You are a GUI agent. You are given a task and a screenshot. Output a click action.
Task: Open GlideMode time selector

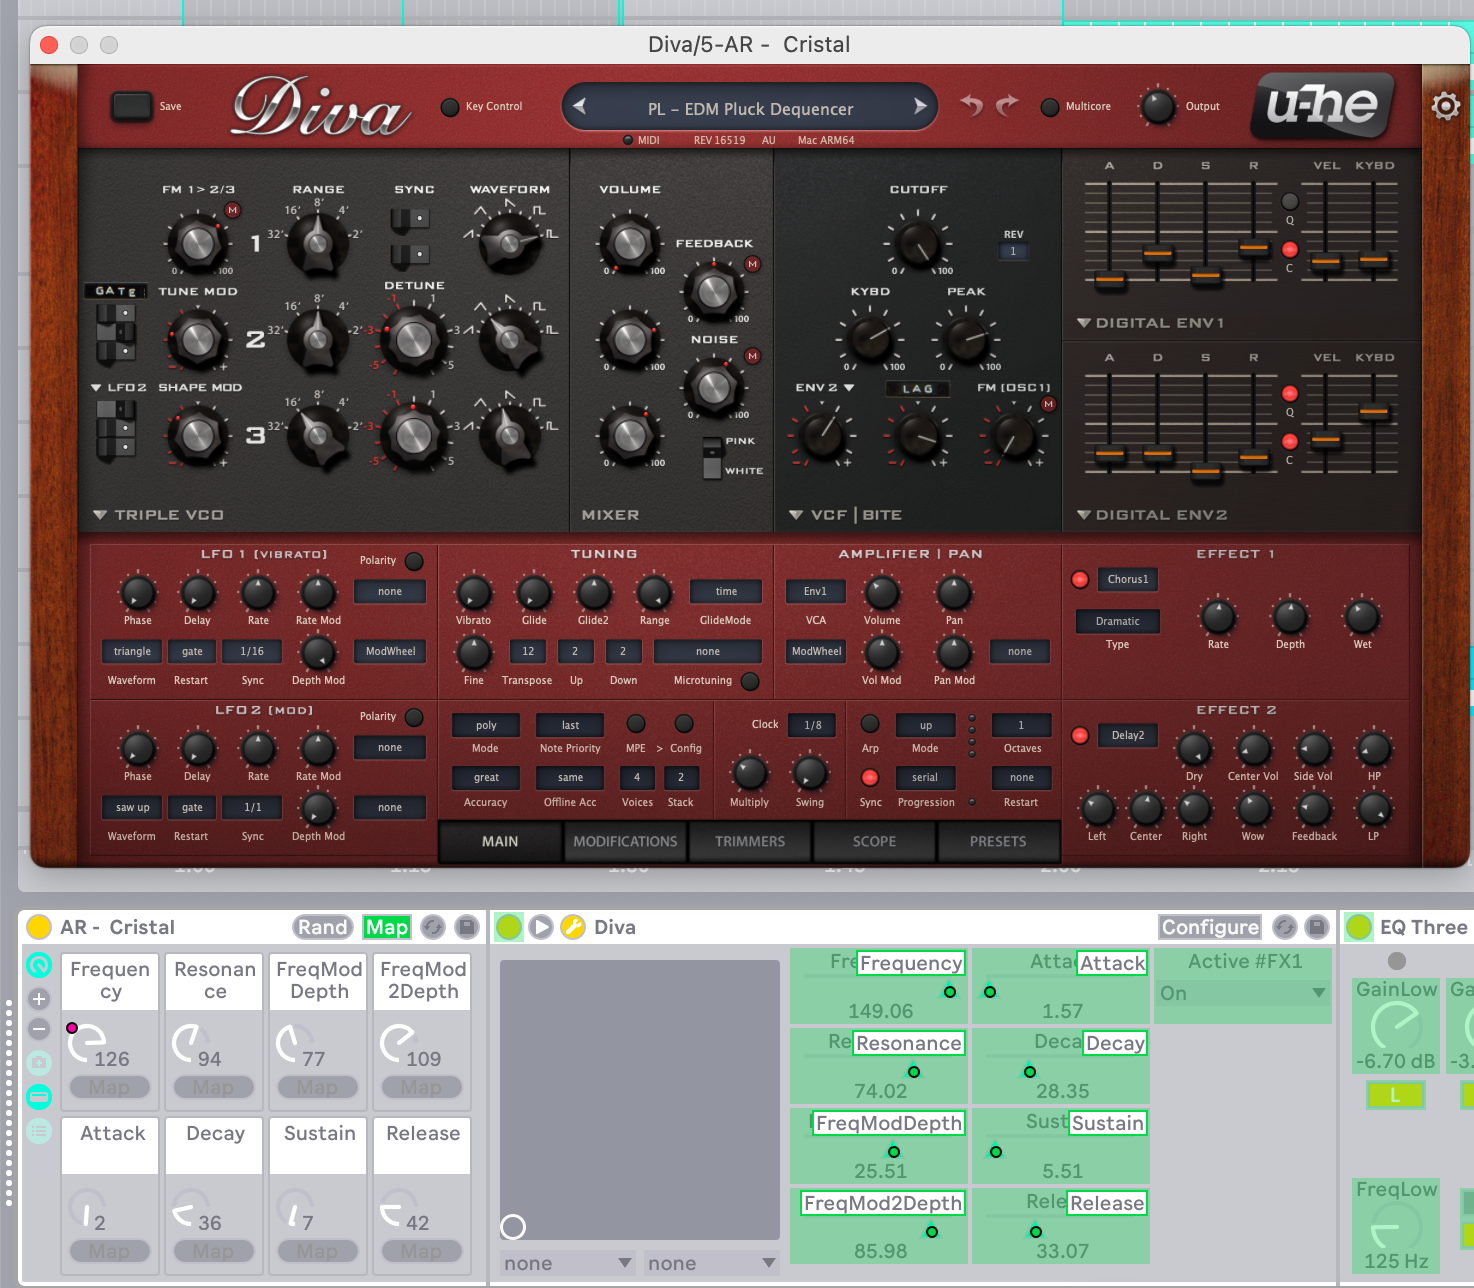tap(726, 591)
